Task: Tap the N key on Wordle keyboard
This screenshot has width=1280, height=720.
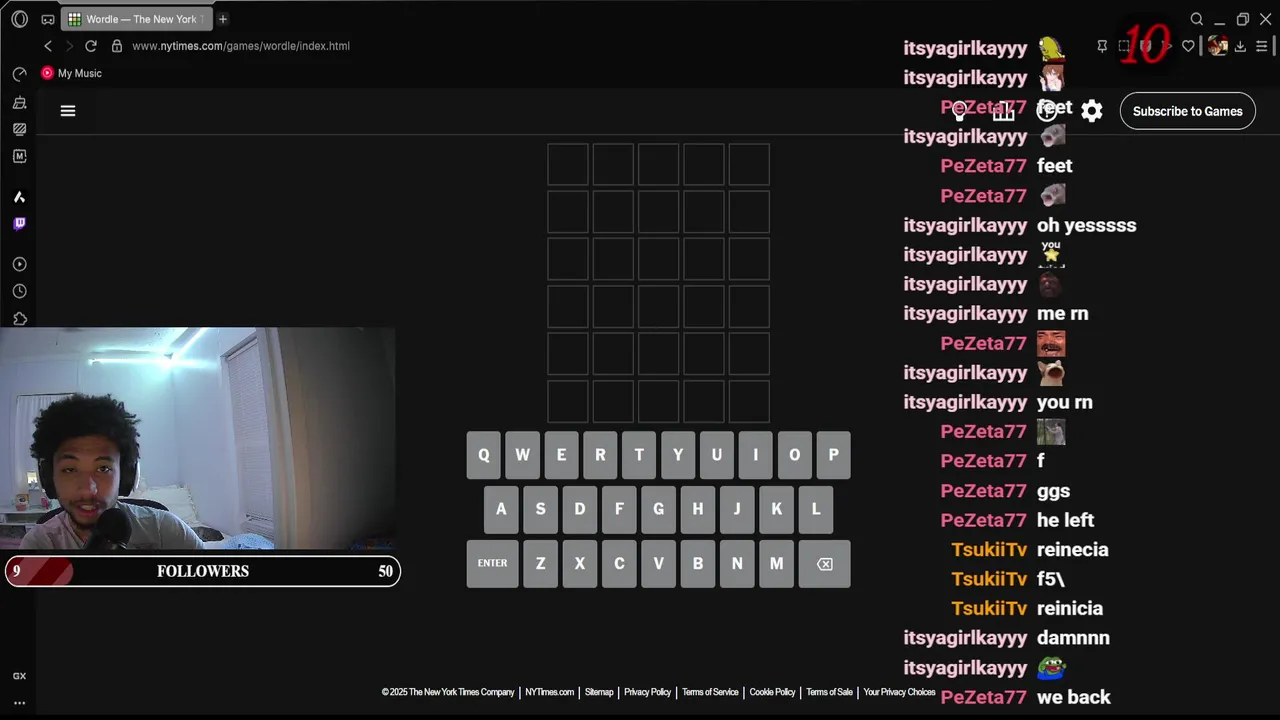Action: 737,564
